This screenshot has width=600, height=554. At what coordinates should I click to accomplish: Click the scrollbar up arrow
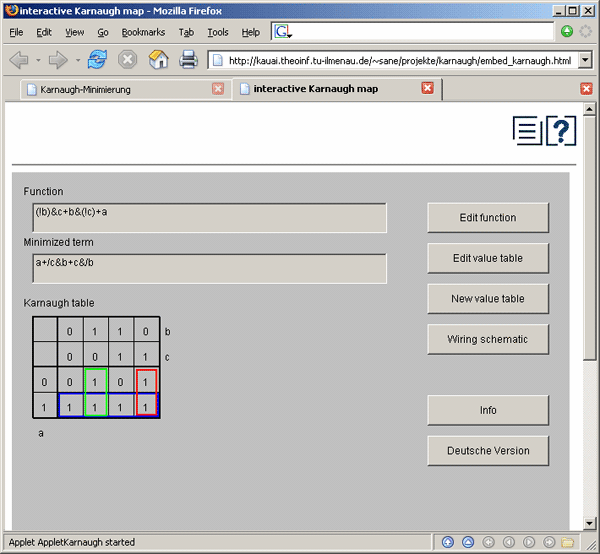[x=589, y=109]
